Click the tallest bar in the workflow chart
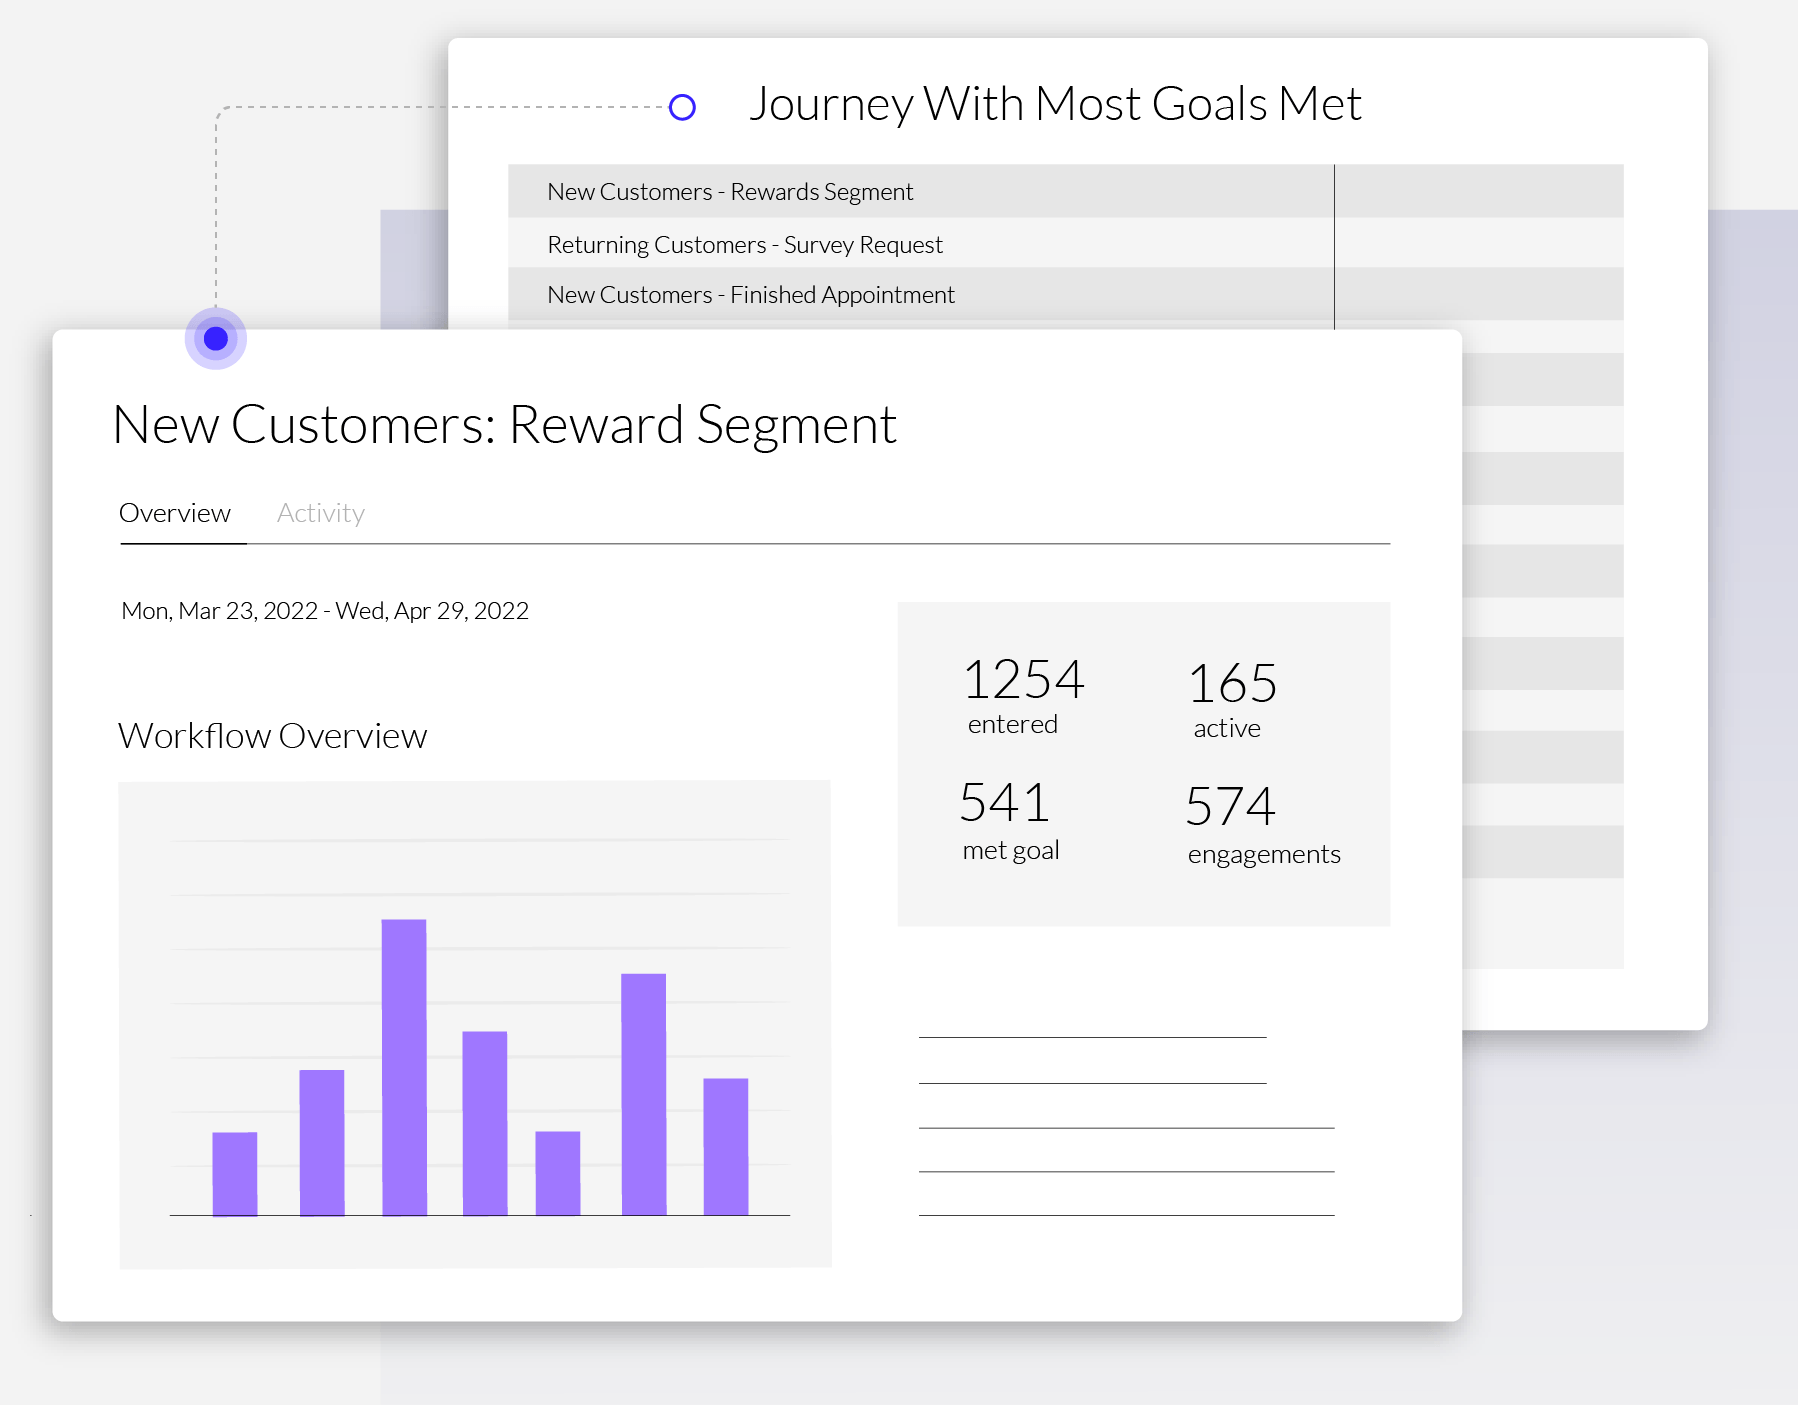Screen dimensions: 1798x1405 coord(404,1067)
